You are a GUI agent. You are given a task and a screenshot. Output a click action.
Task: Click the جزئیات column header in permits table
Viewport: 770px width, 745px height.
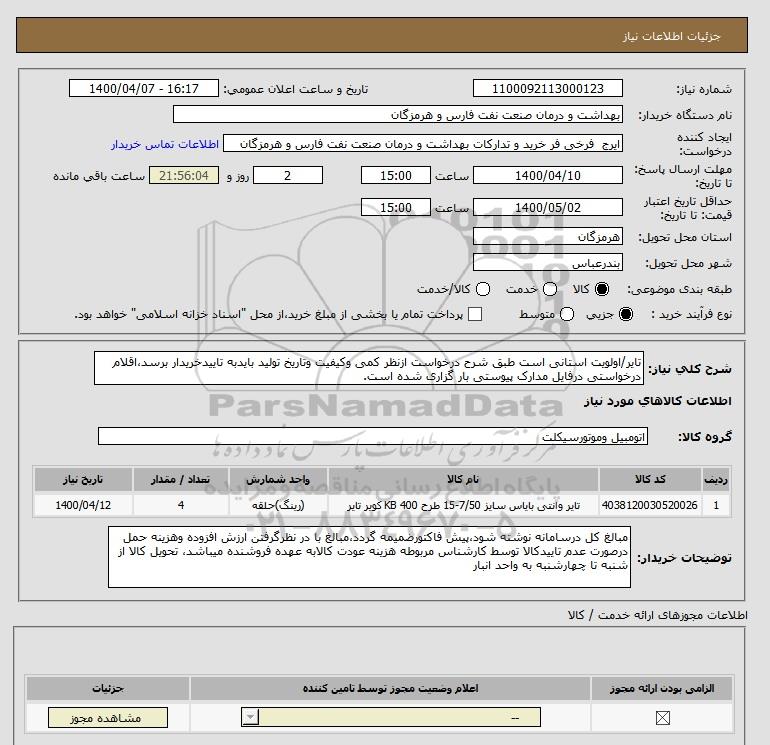coord(108,689)
